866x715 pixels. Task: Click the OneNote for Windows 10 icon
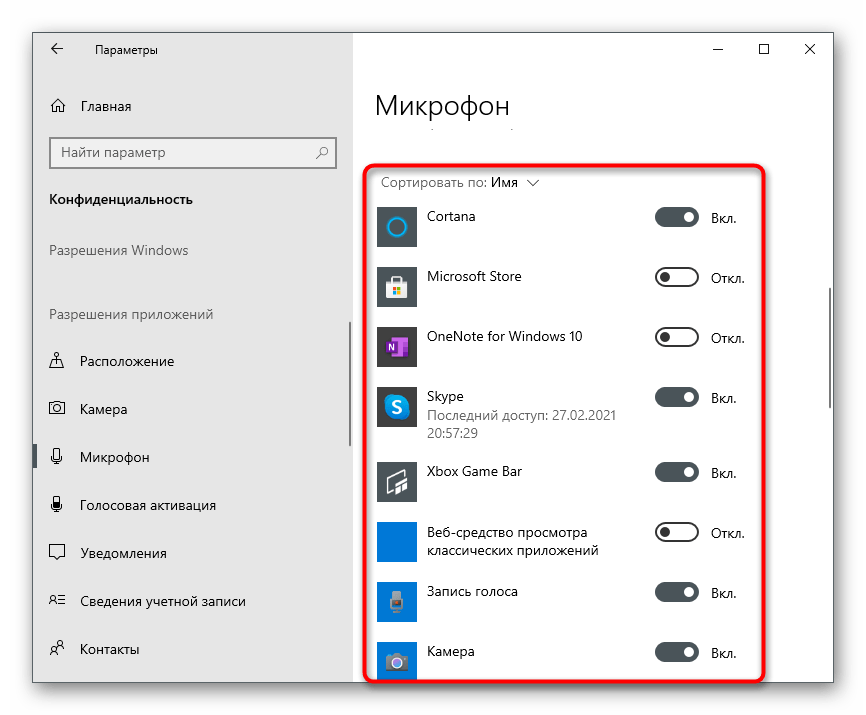[x=396, y=347]
